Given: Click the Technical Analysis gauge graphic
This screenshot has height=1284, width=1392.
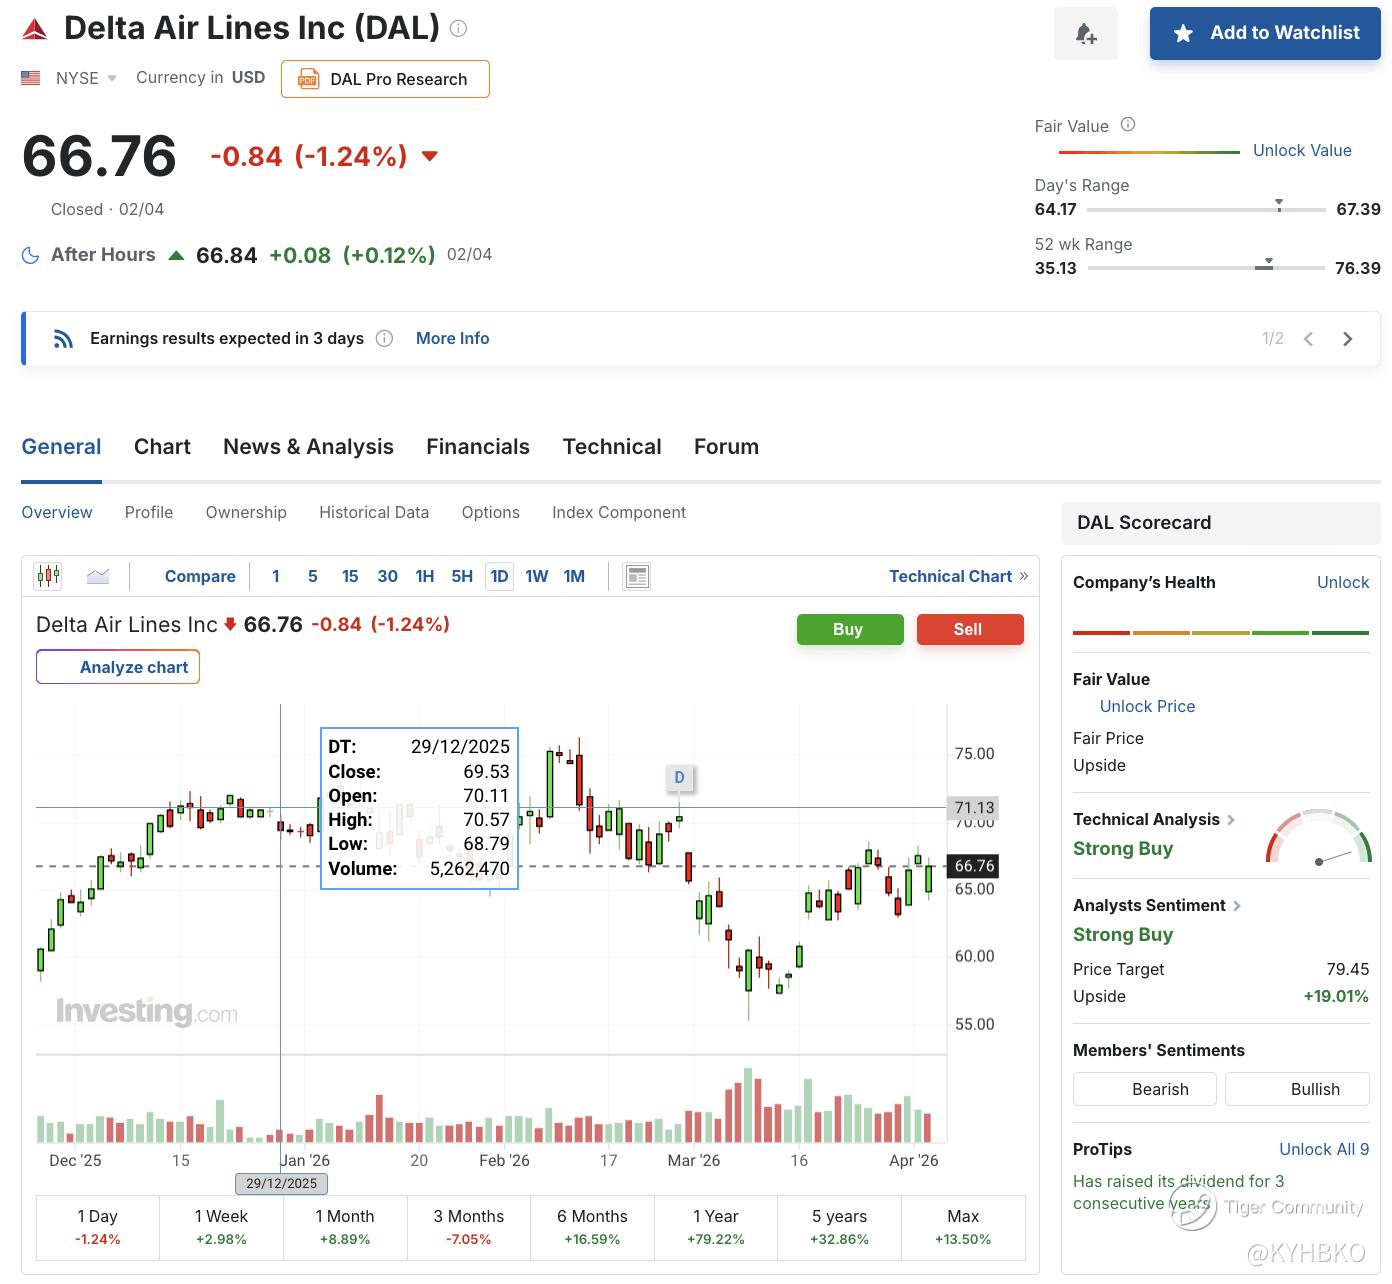Looking at the screenshot, I should point(1318,836).
